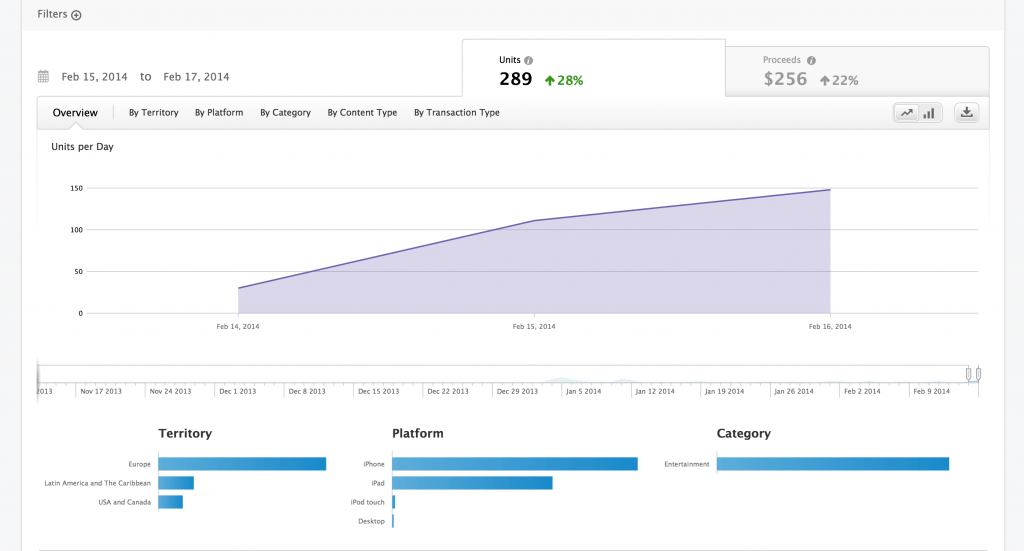
Task: Click the Units info icon
Action: point(529,60)
